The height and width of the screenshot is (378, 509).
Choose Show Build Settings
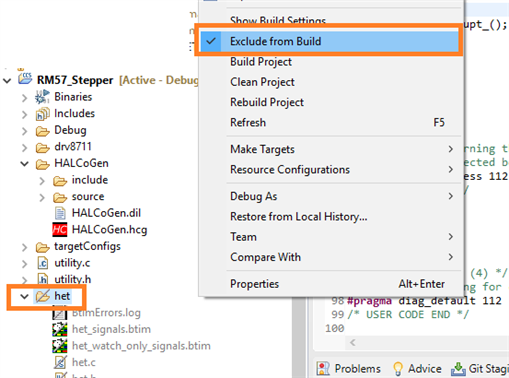[278, 21]
